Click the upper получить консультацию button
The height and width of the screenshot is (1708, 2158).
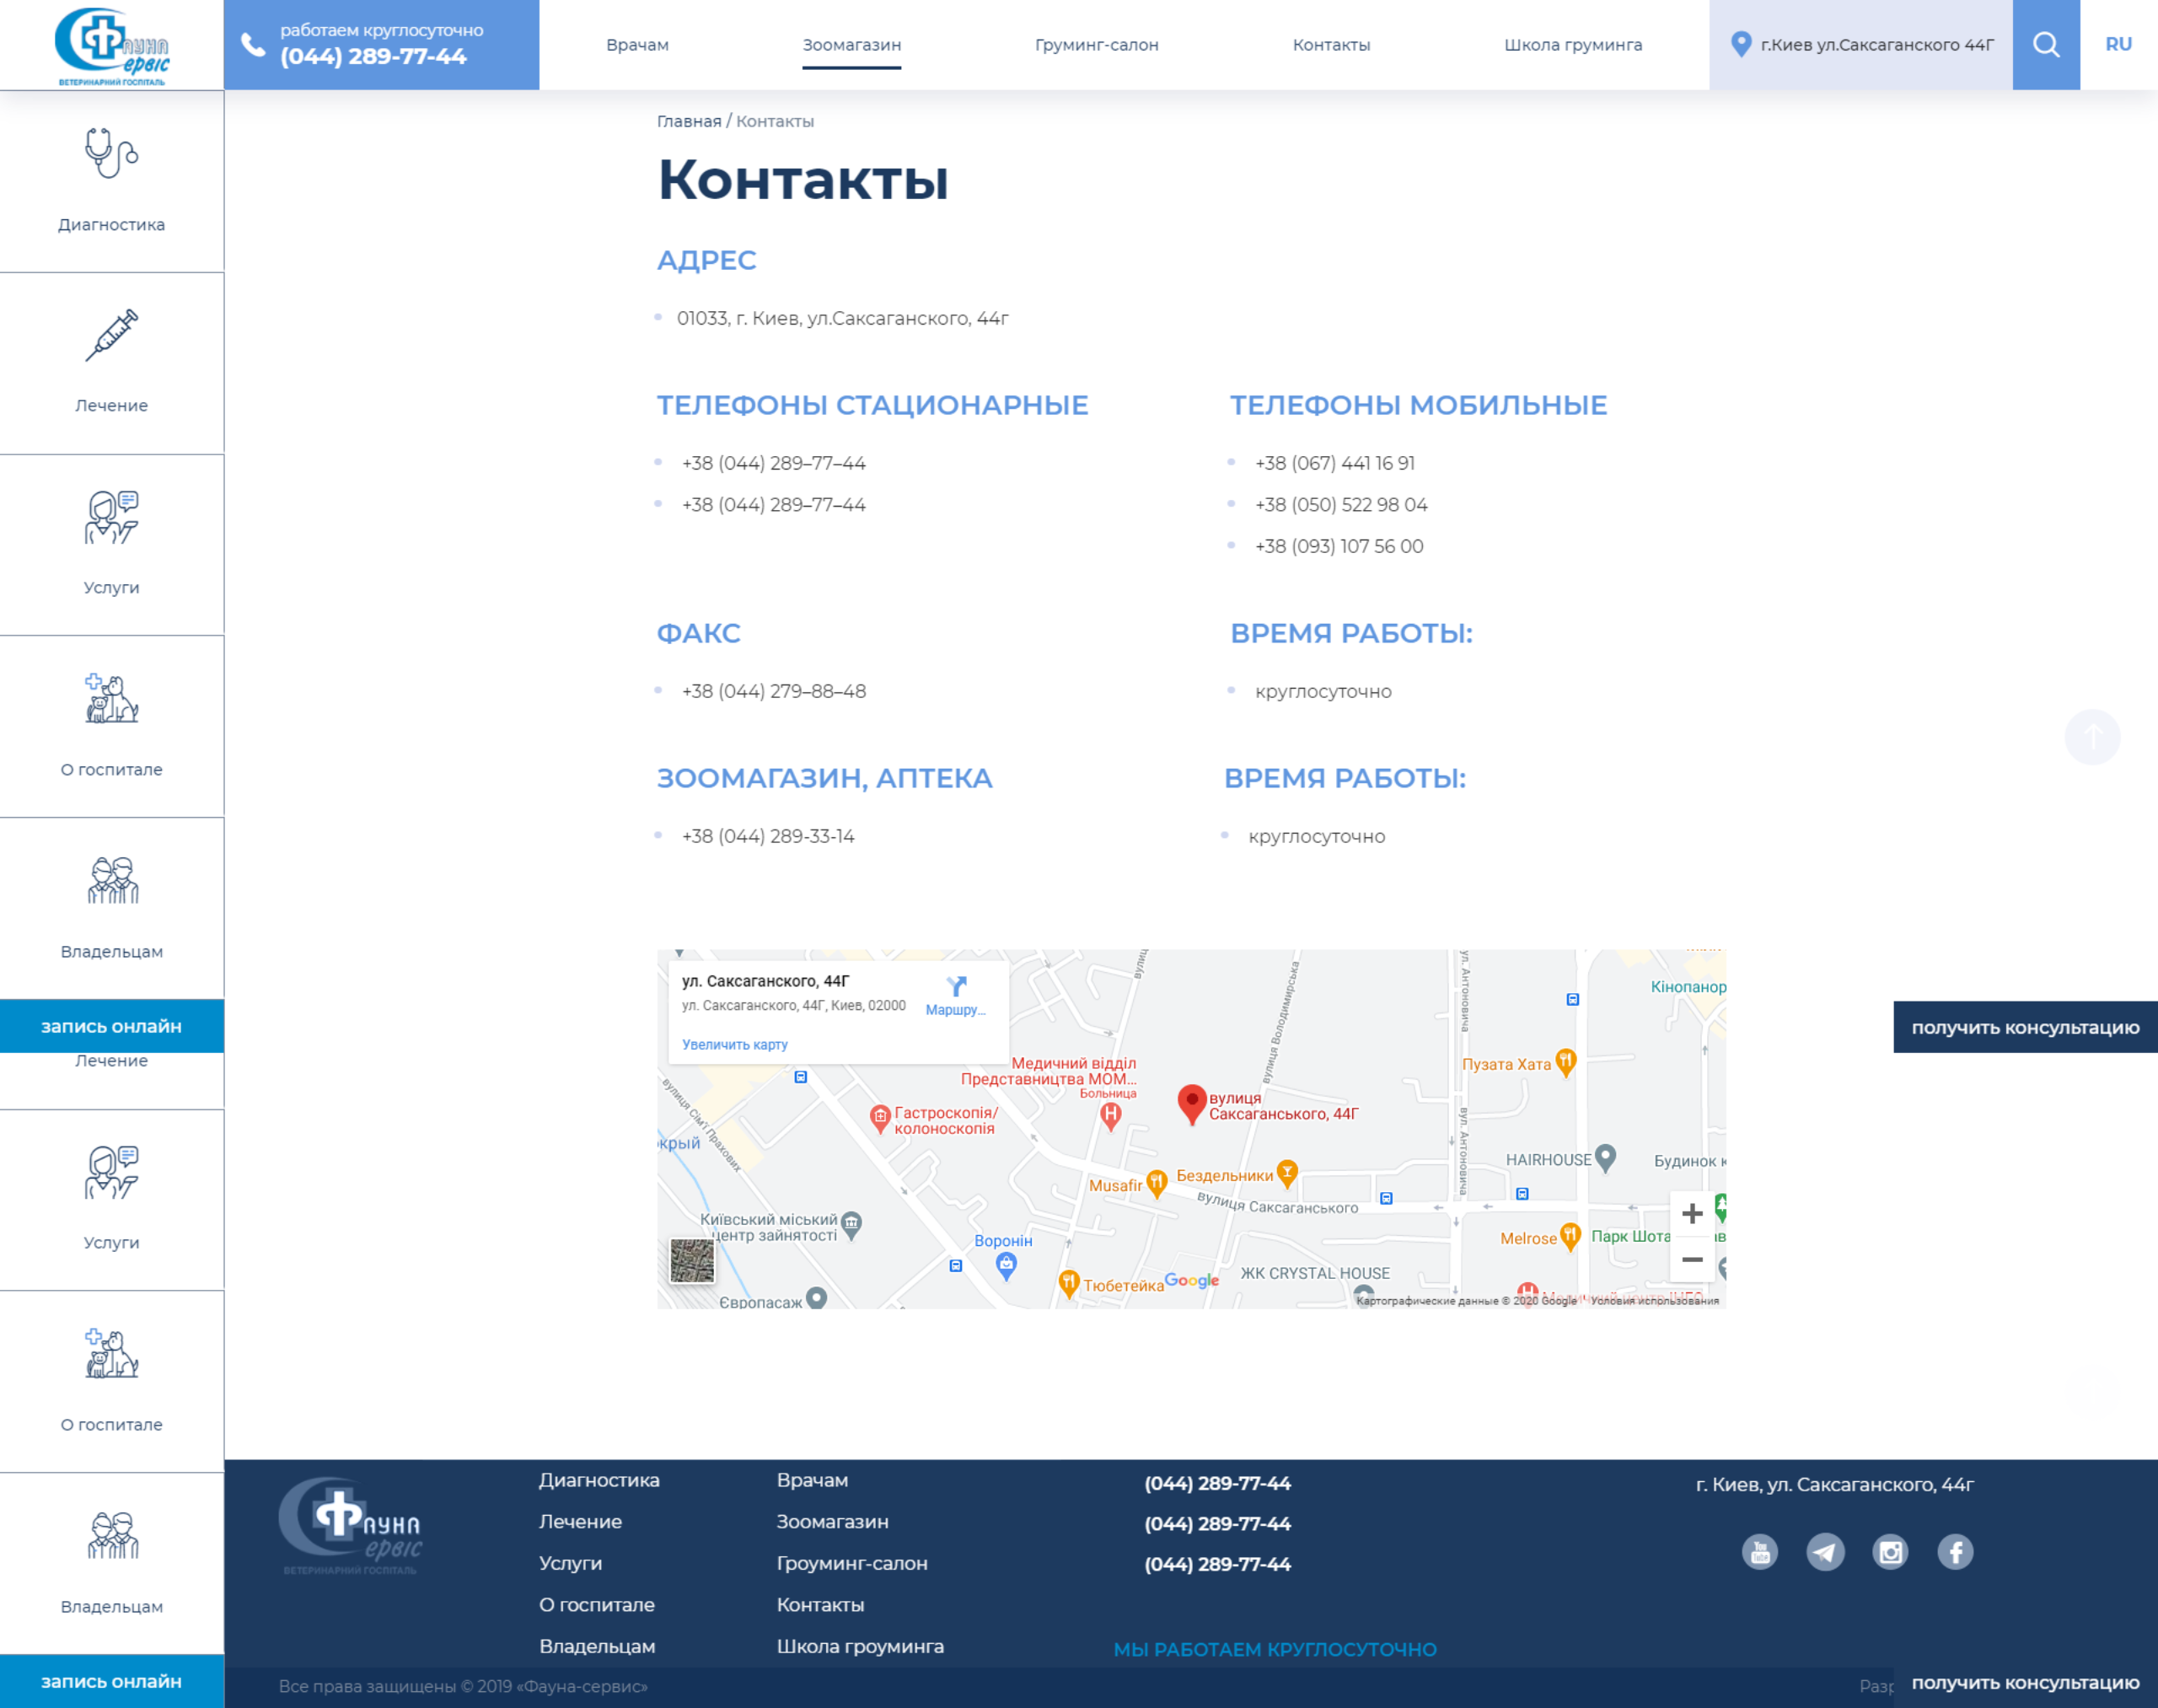[x=2025, y=1027]
